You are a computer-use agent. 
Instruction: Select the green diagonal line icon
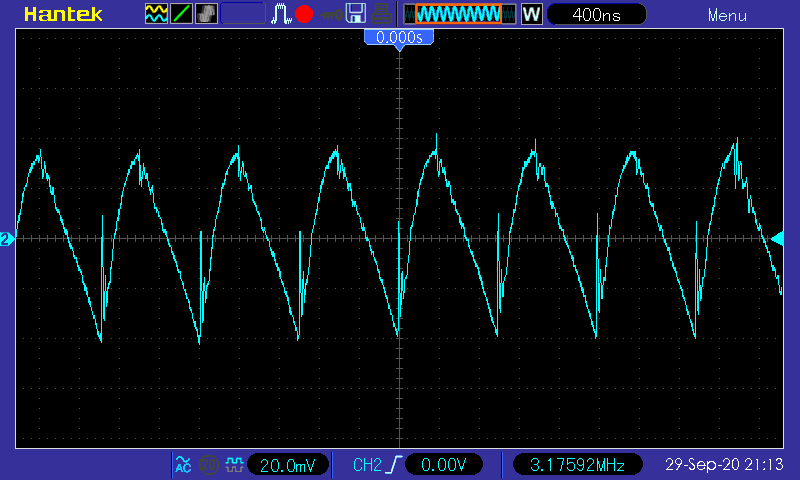click(181, 14)
